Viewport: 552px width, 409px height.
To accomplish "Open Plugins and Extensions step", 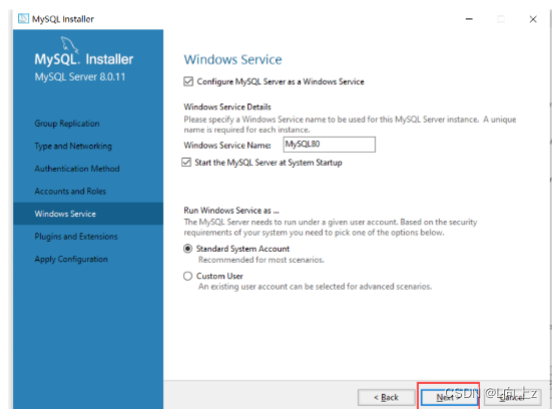I will coord(76,237).
